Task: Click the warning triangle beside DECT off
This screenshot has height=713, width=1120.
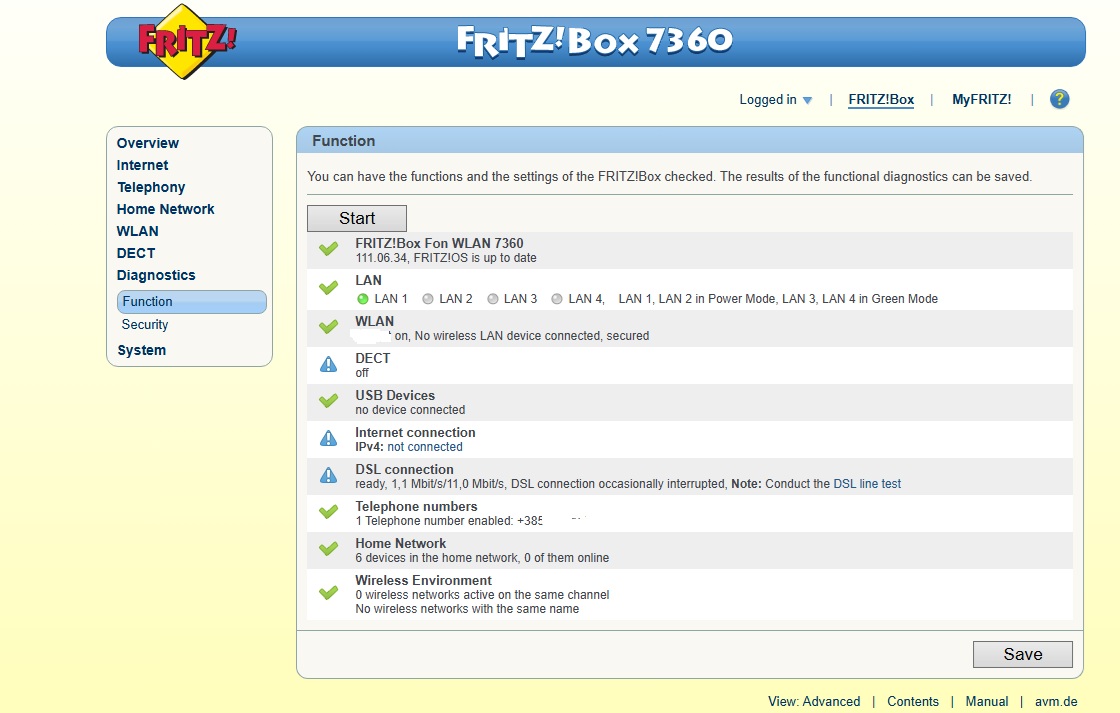Action: pos(329,365)
